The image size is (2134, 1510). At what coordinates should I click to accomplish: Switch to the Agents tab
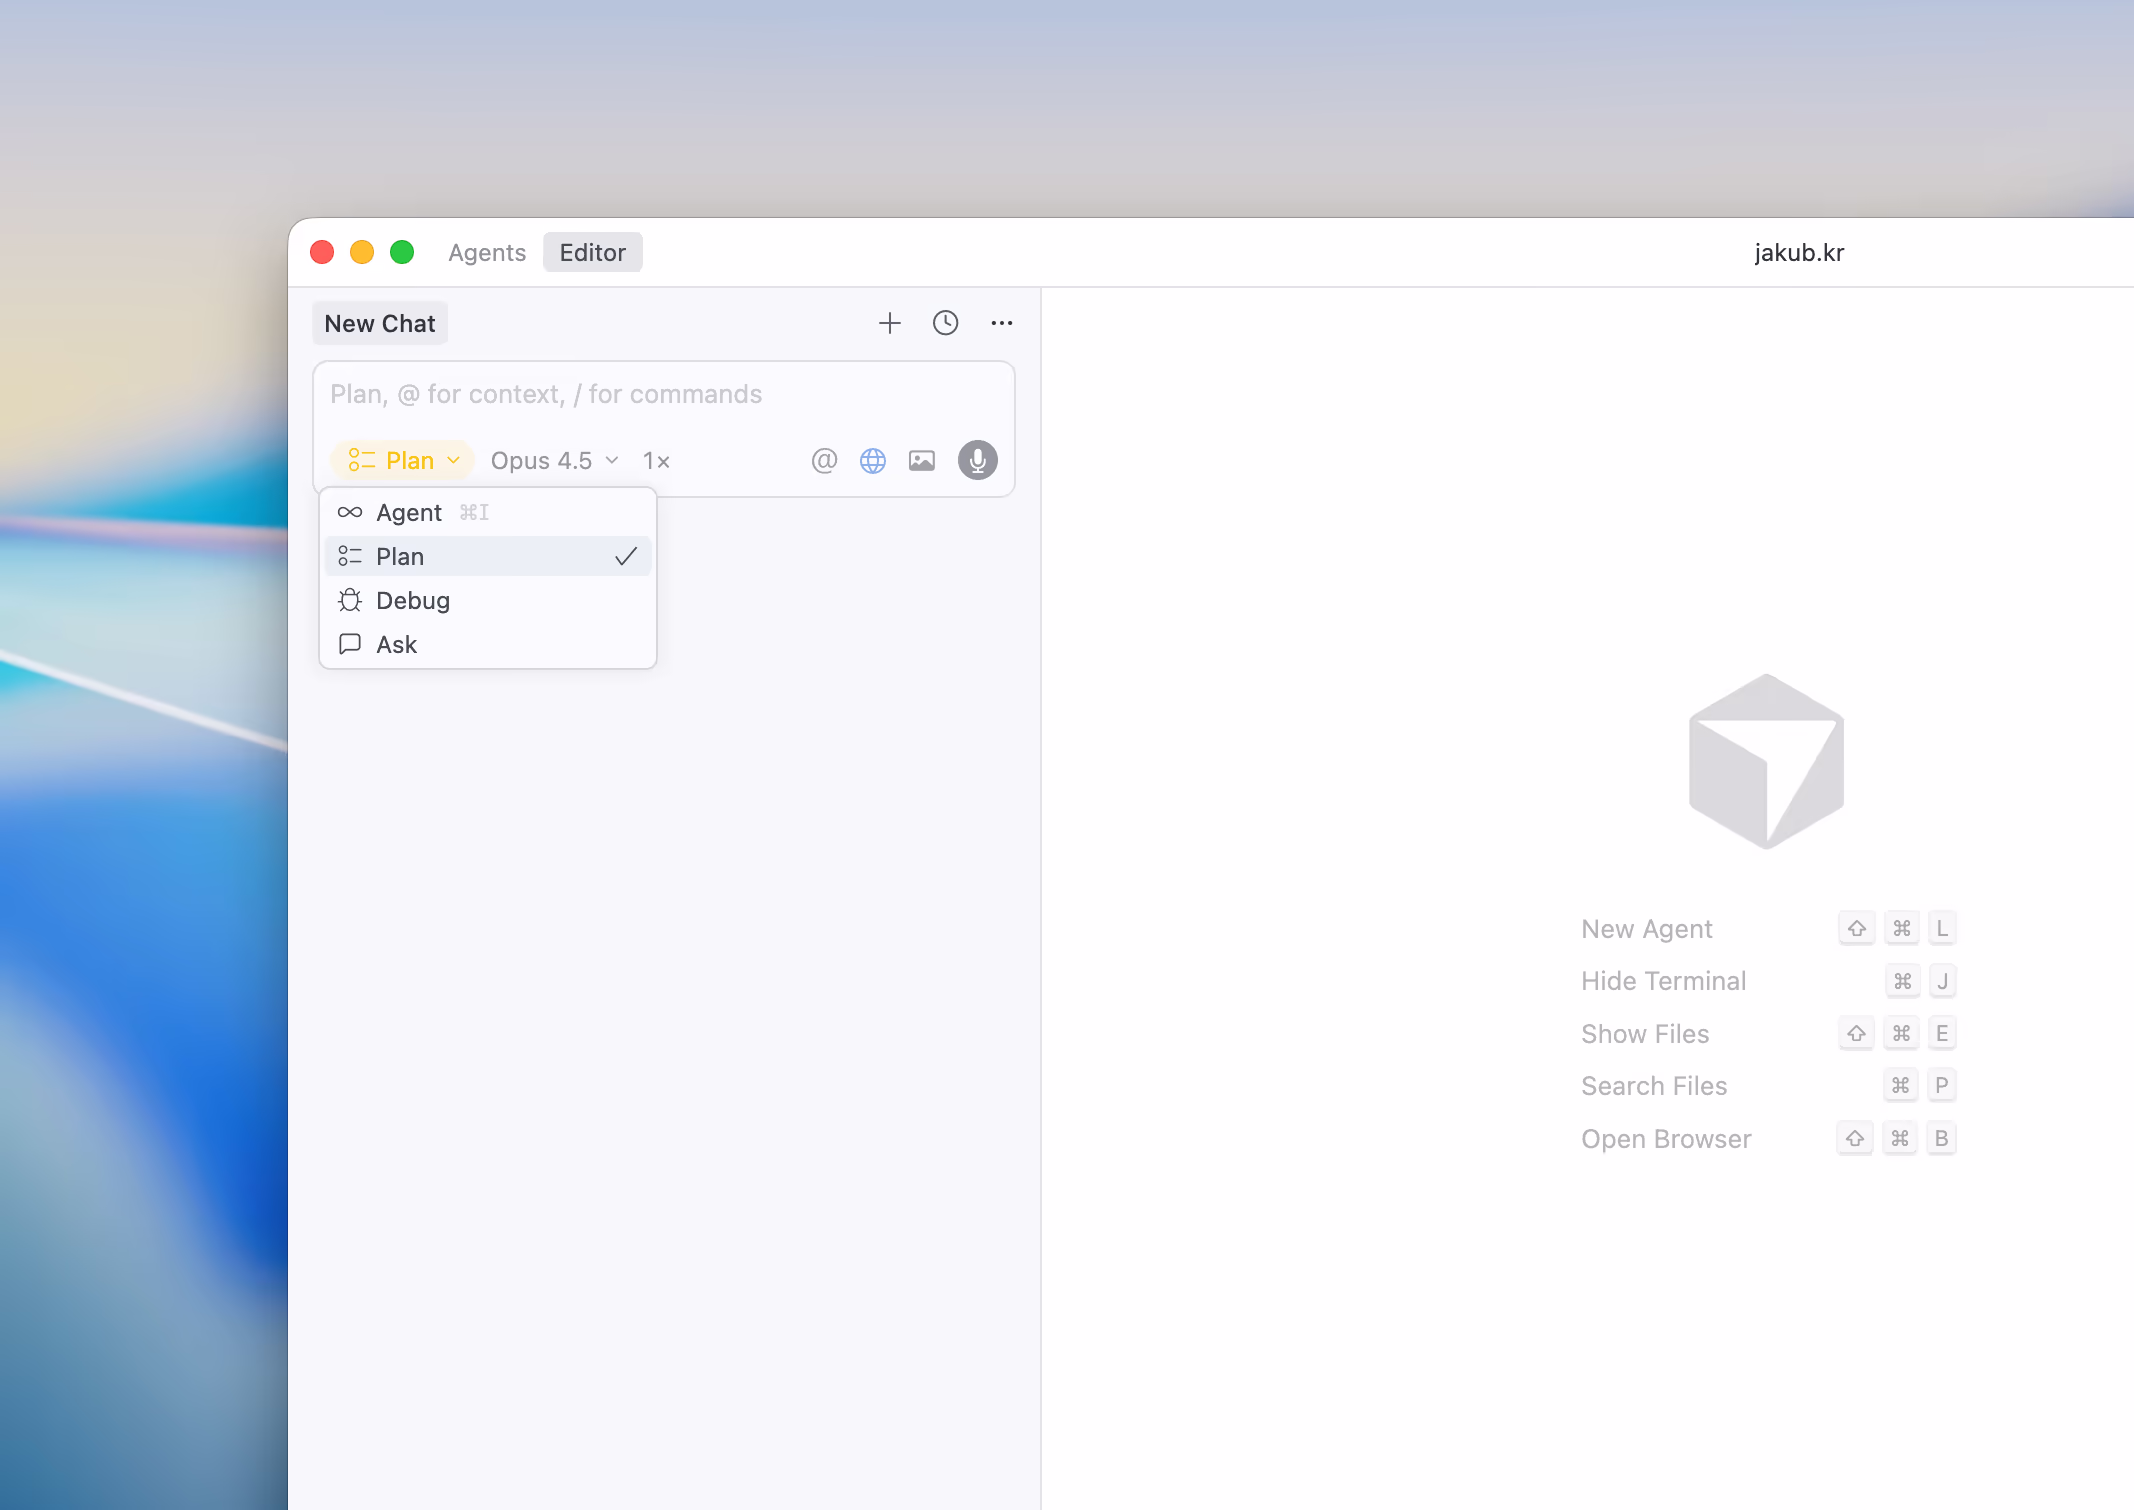click(487, 252)
